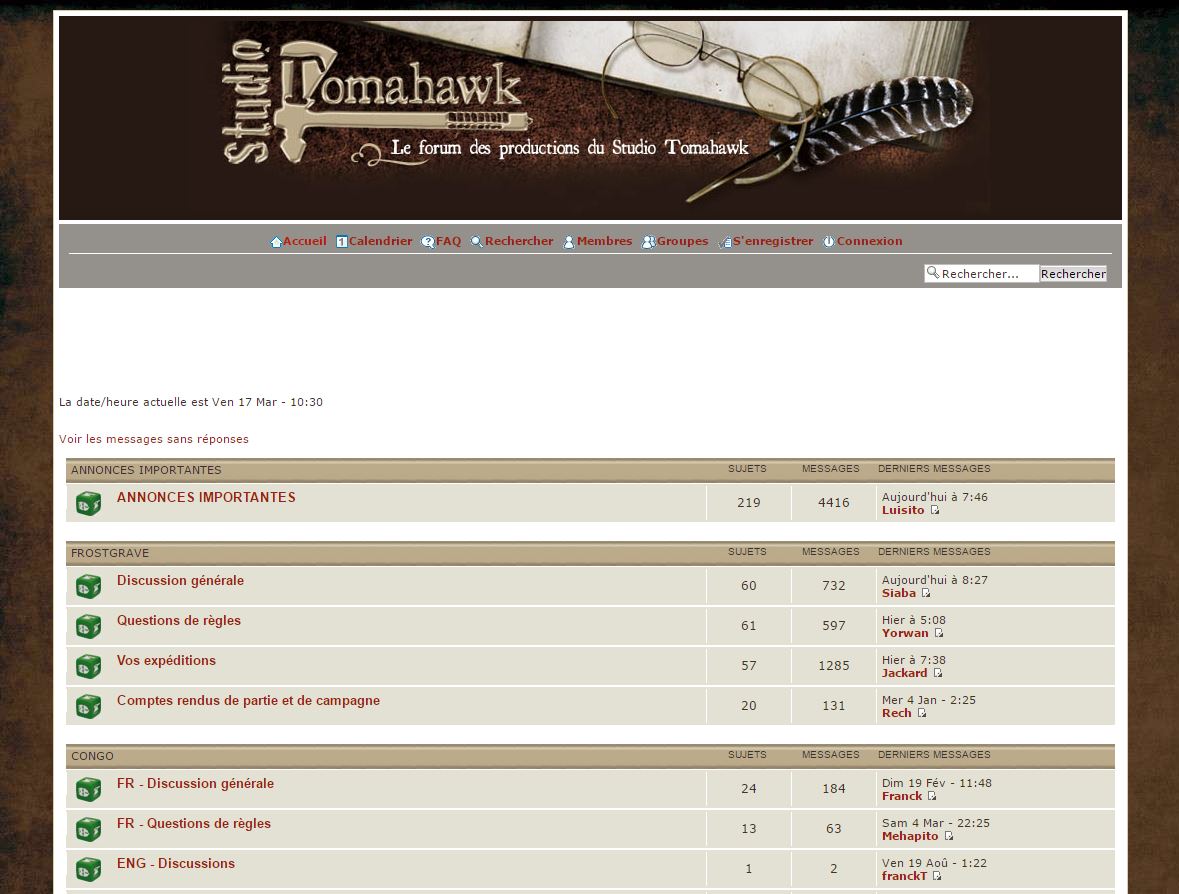This screenshot has height=894, width=1179.
Task: View last message icon next to Siaba
Action: point(926,592)
